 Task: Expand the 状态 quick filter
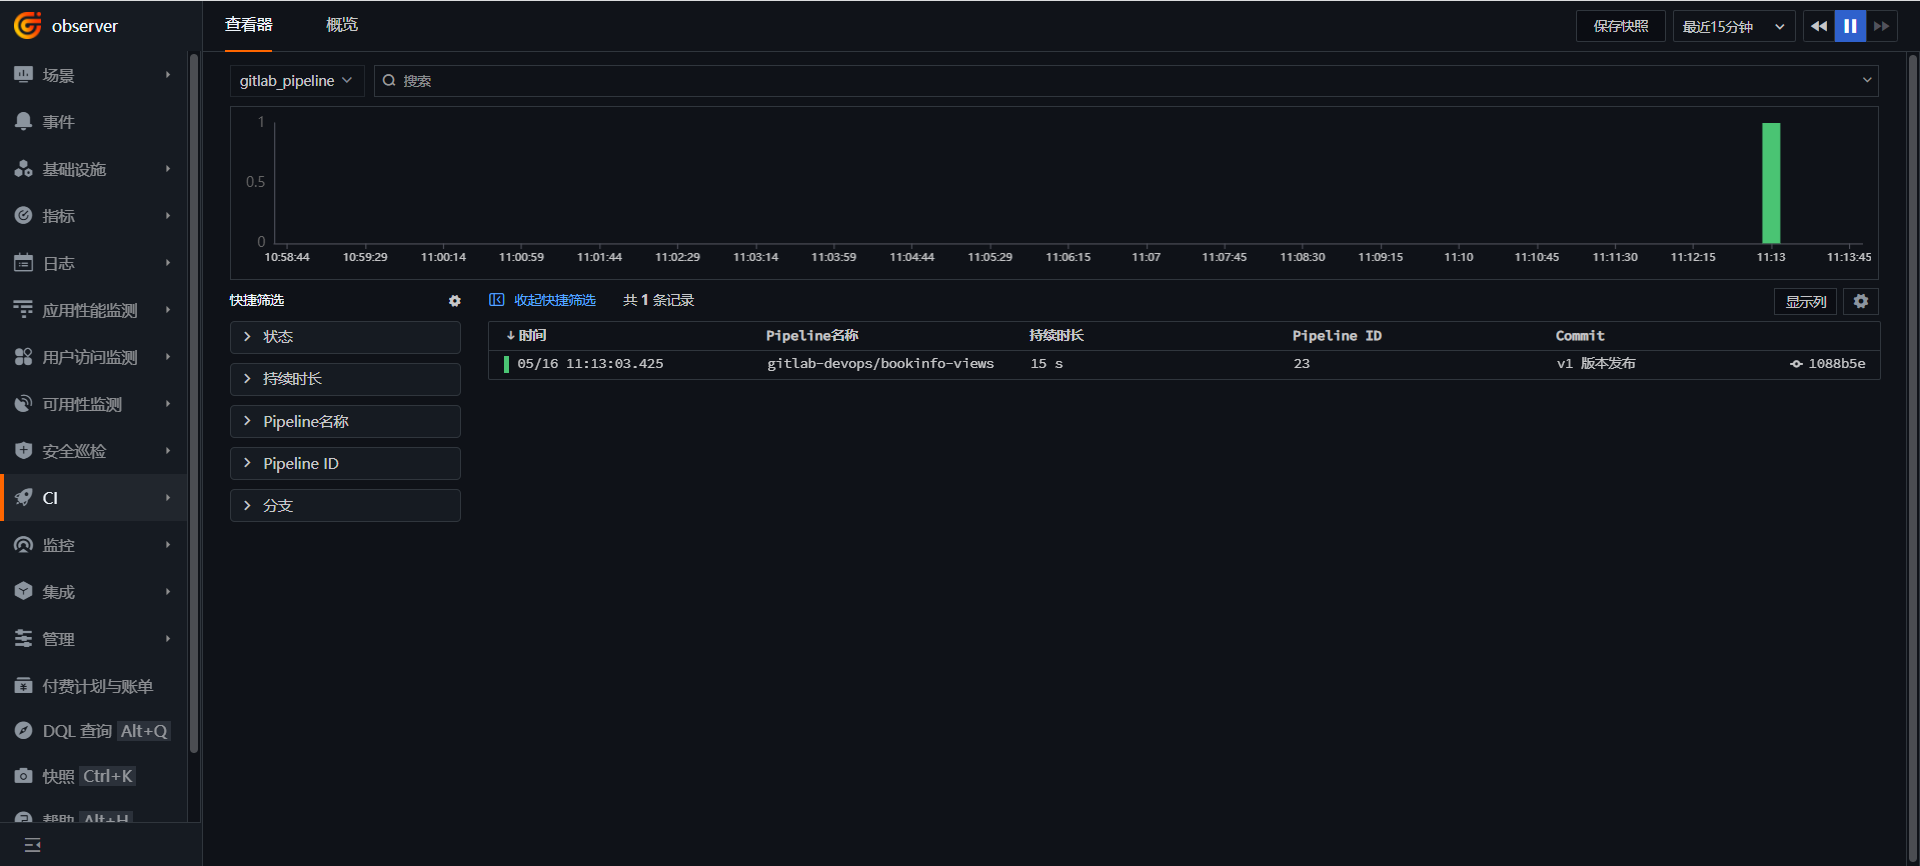point(345,337)
